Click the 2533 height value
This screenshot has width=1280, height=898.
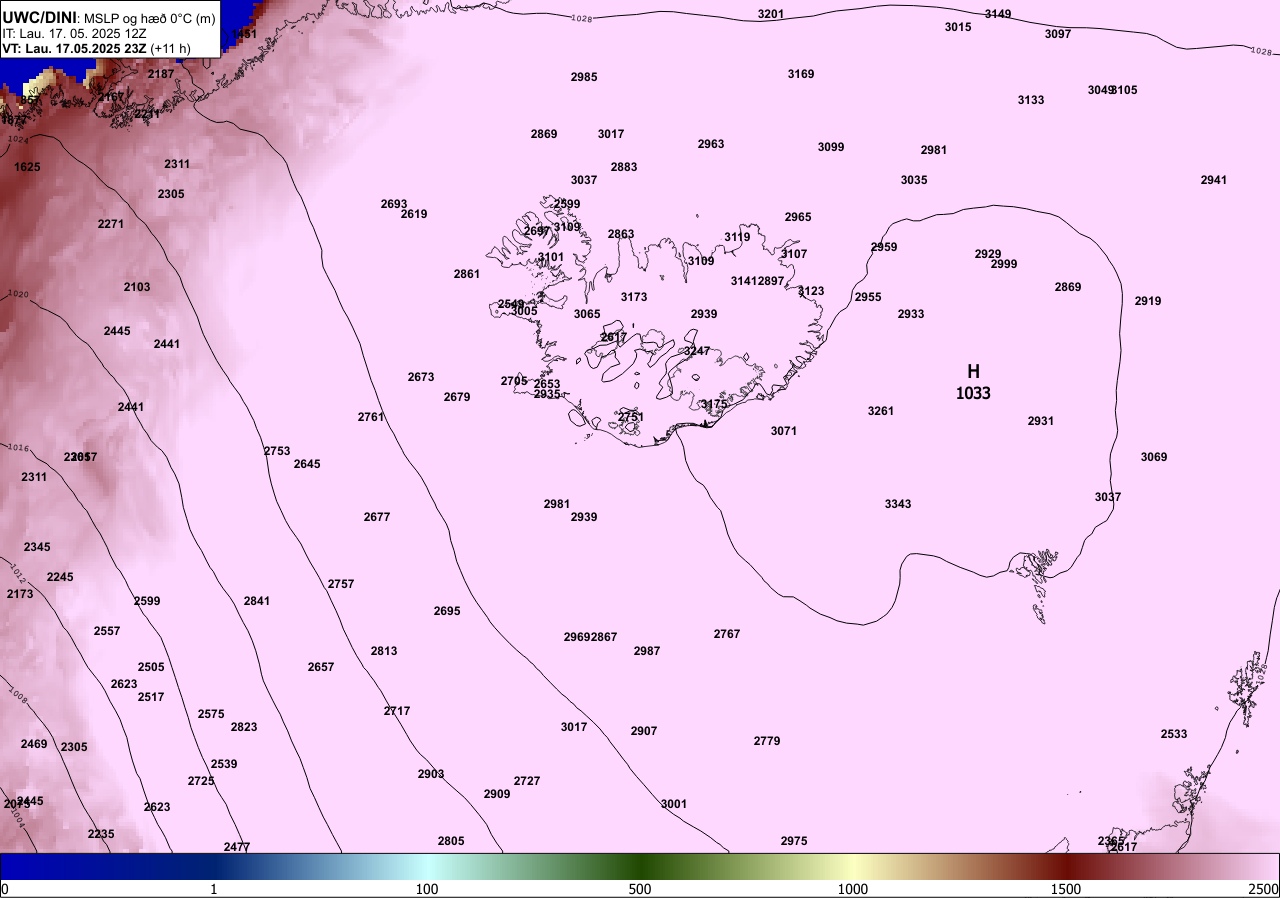click(1174, 734)
